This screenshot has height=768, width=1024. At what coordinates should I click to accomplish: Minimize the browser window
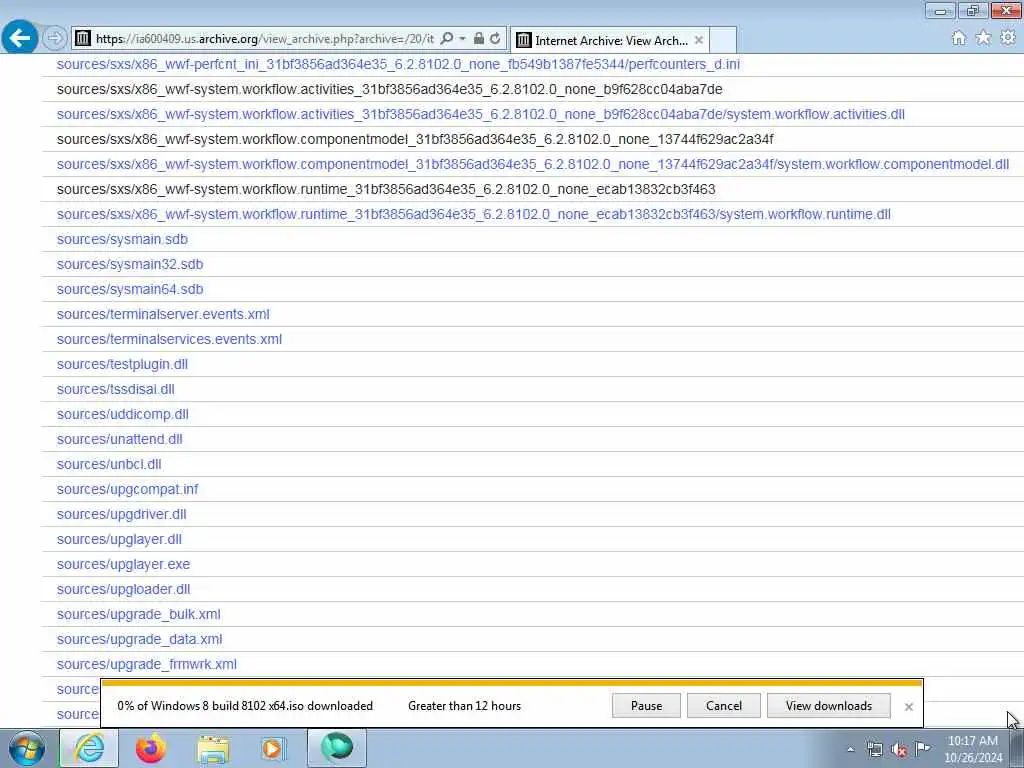pos(940,10)
